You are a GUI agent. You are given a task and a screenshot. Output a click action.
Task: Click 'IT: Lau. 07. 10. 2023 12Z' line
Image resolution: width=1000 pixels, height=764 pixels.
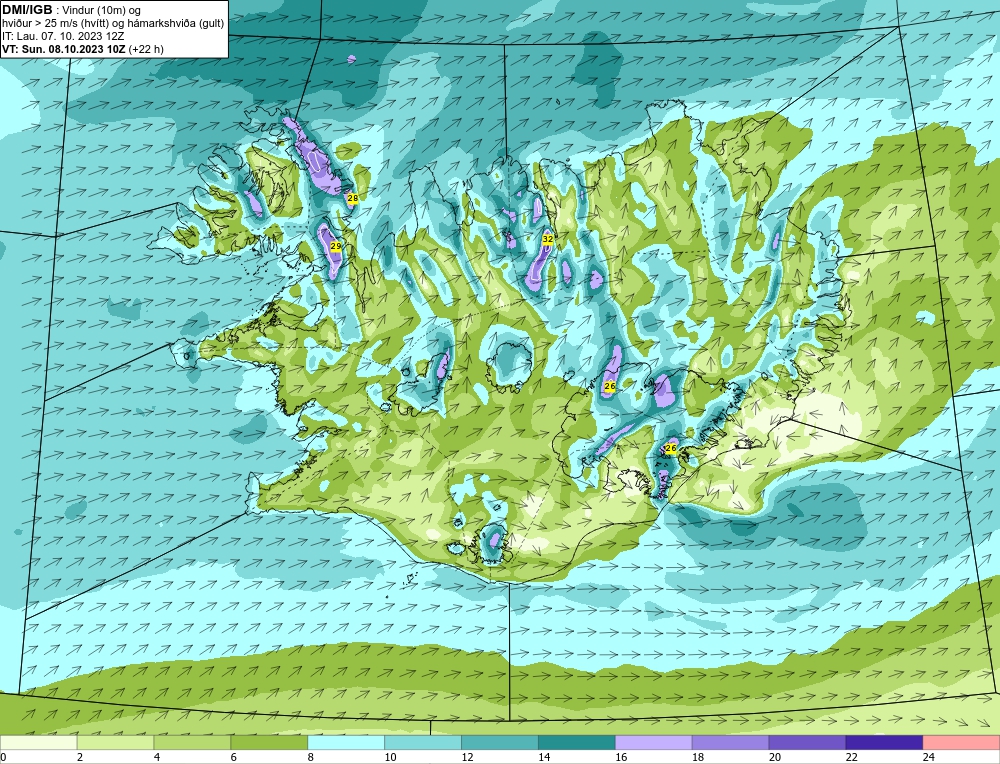(x=63, y=36)
